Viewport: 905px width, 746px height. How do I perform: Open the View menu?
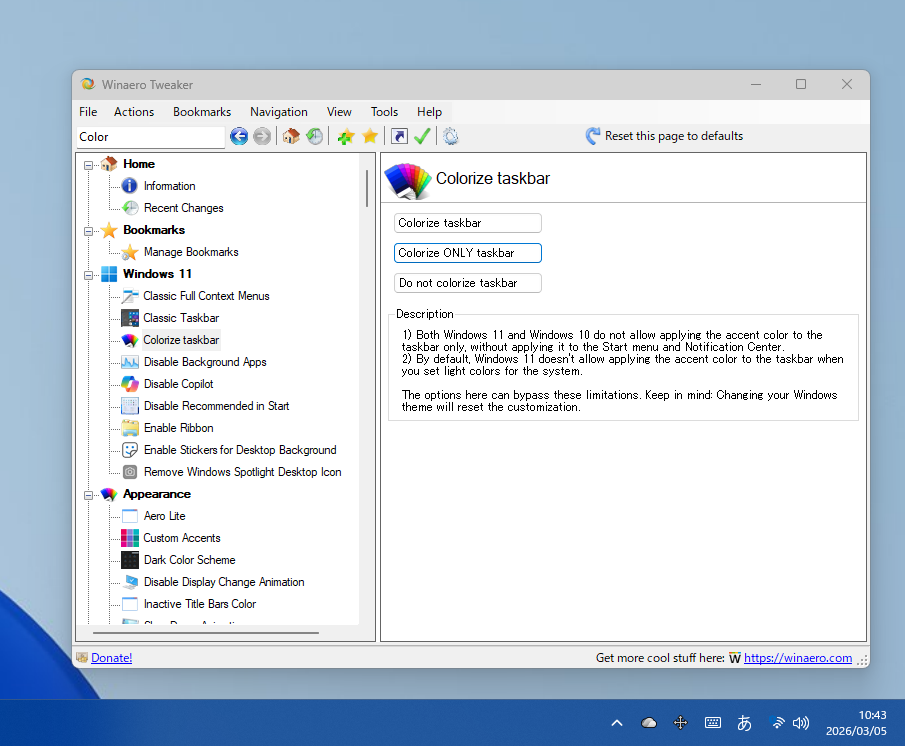(x=339, y=112)
